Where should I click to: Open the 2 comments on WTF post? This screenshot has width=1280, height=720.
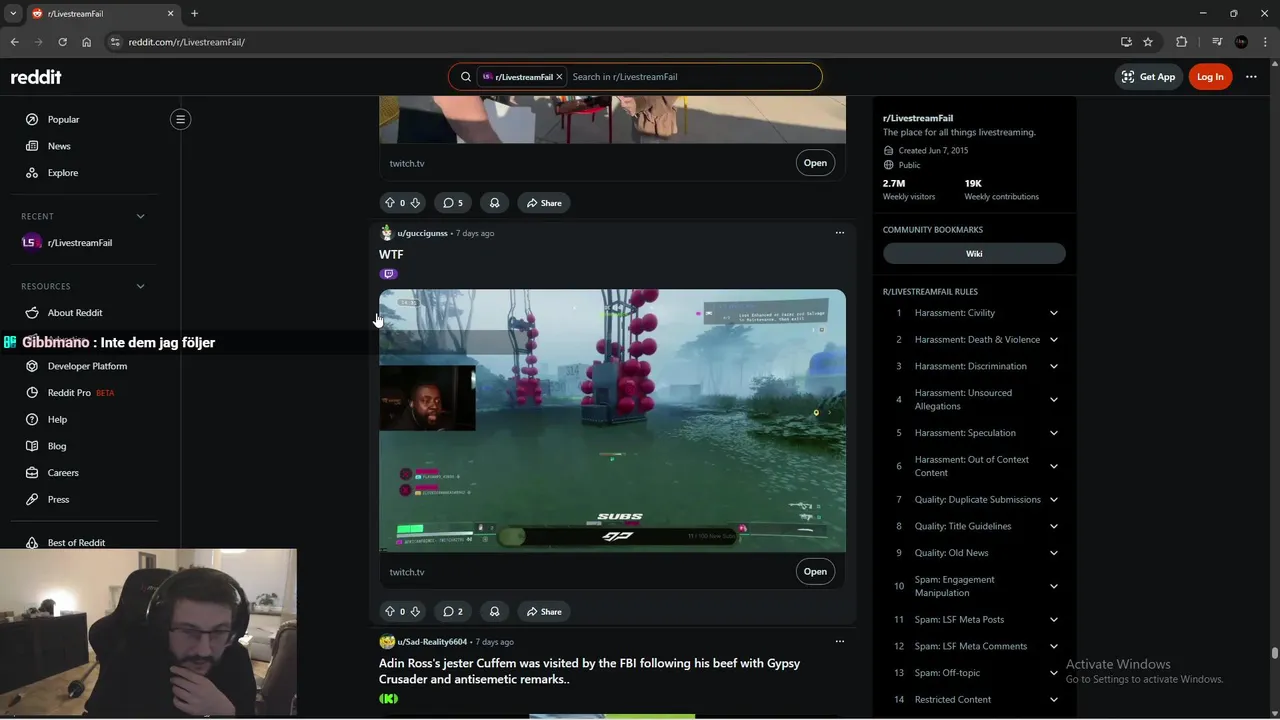click(453, 612)
